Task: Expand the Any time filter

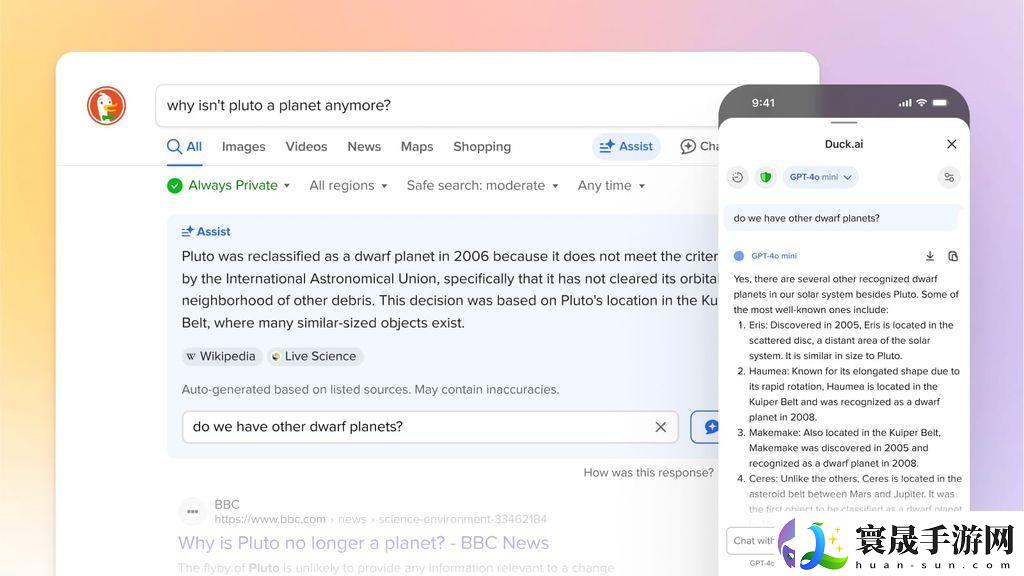Action: click(x=610, y=185)
